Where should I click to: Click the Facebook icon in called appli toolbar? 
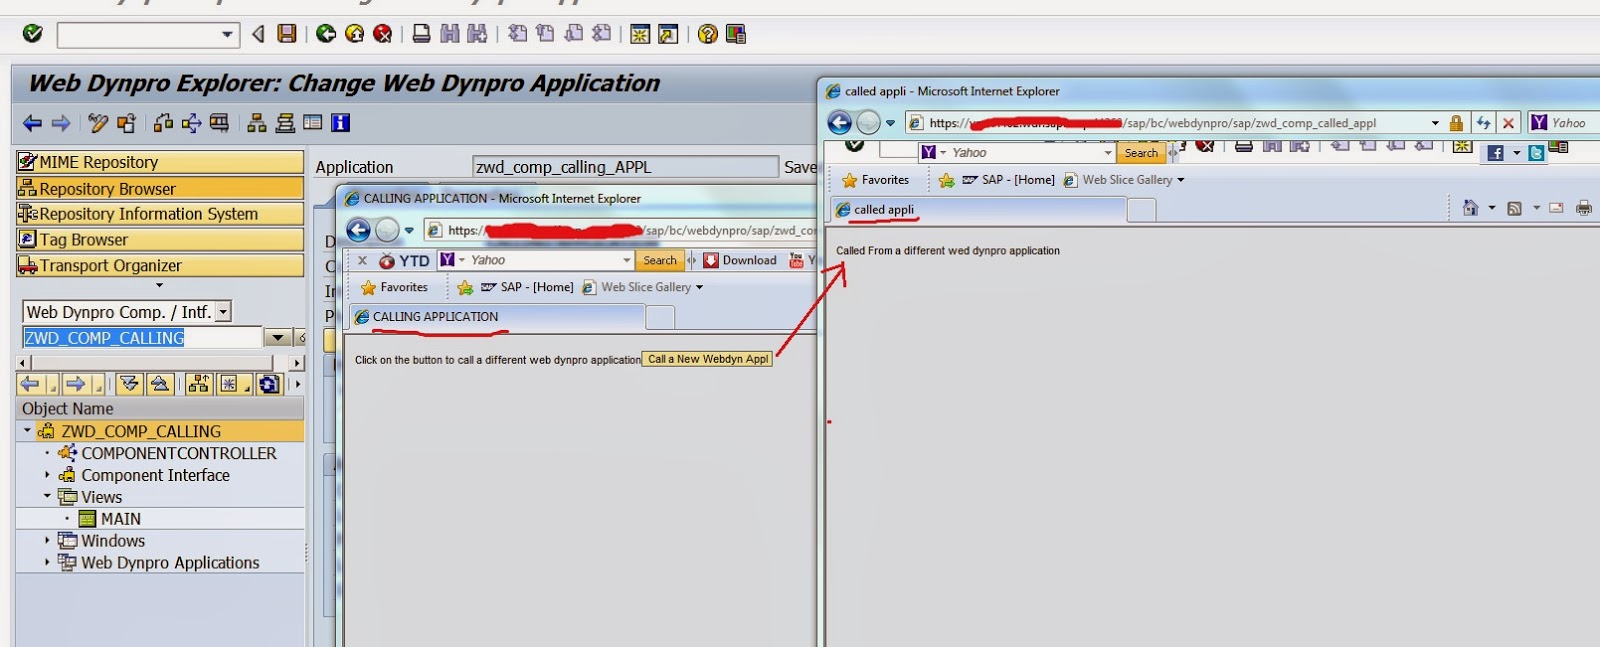(x=1495, y=153)
